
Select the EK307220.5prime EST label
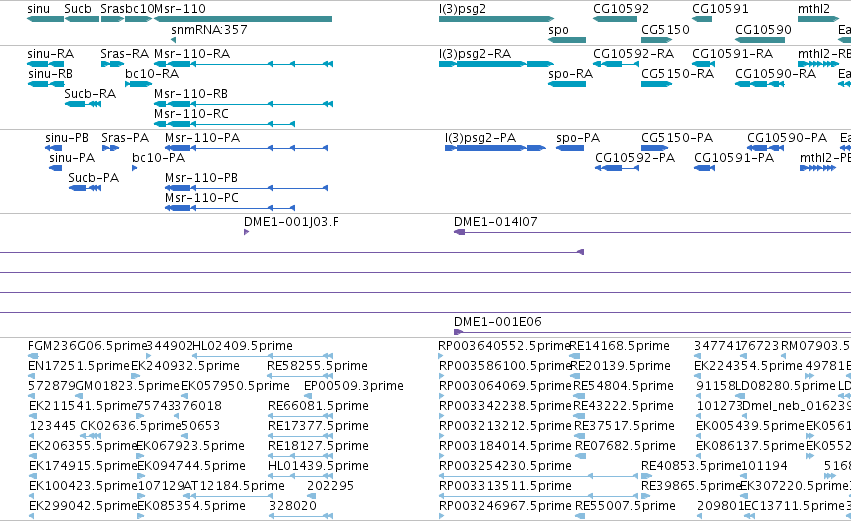pyautogui.click(x=794, y=486)
